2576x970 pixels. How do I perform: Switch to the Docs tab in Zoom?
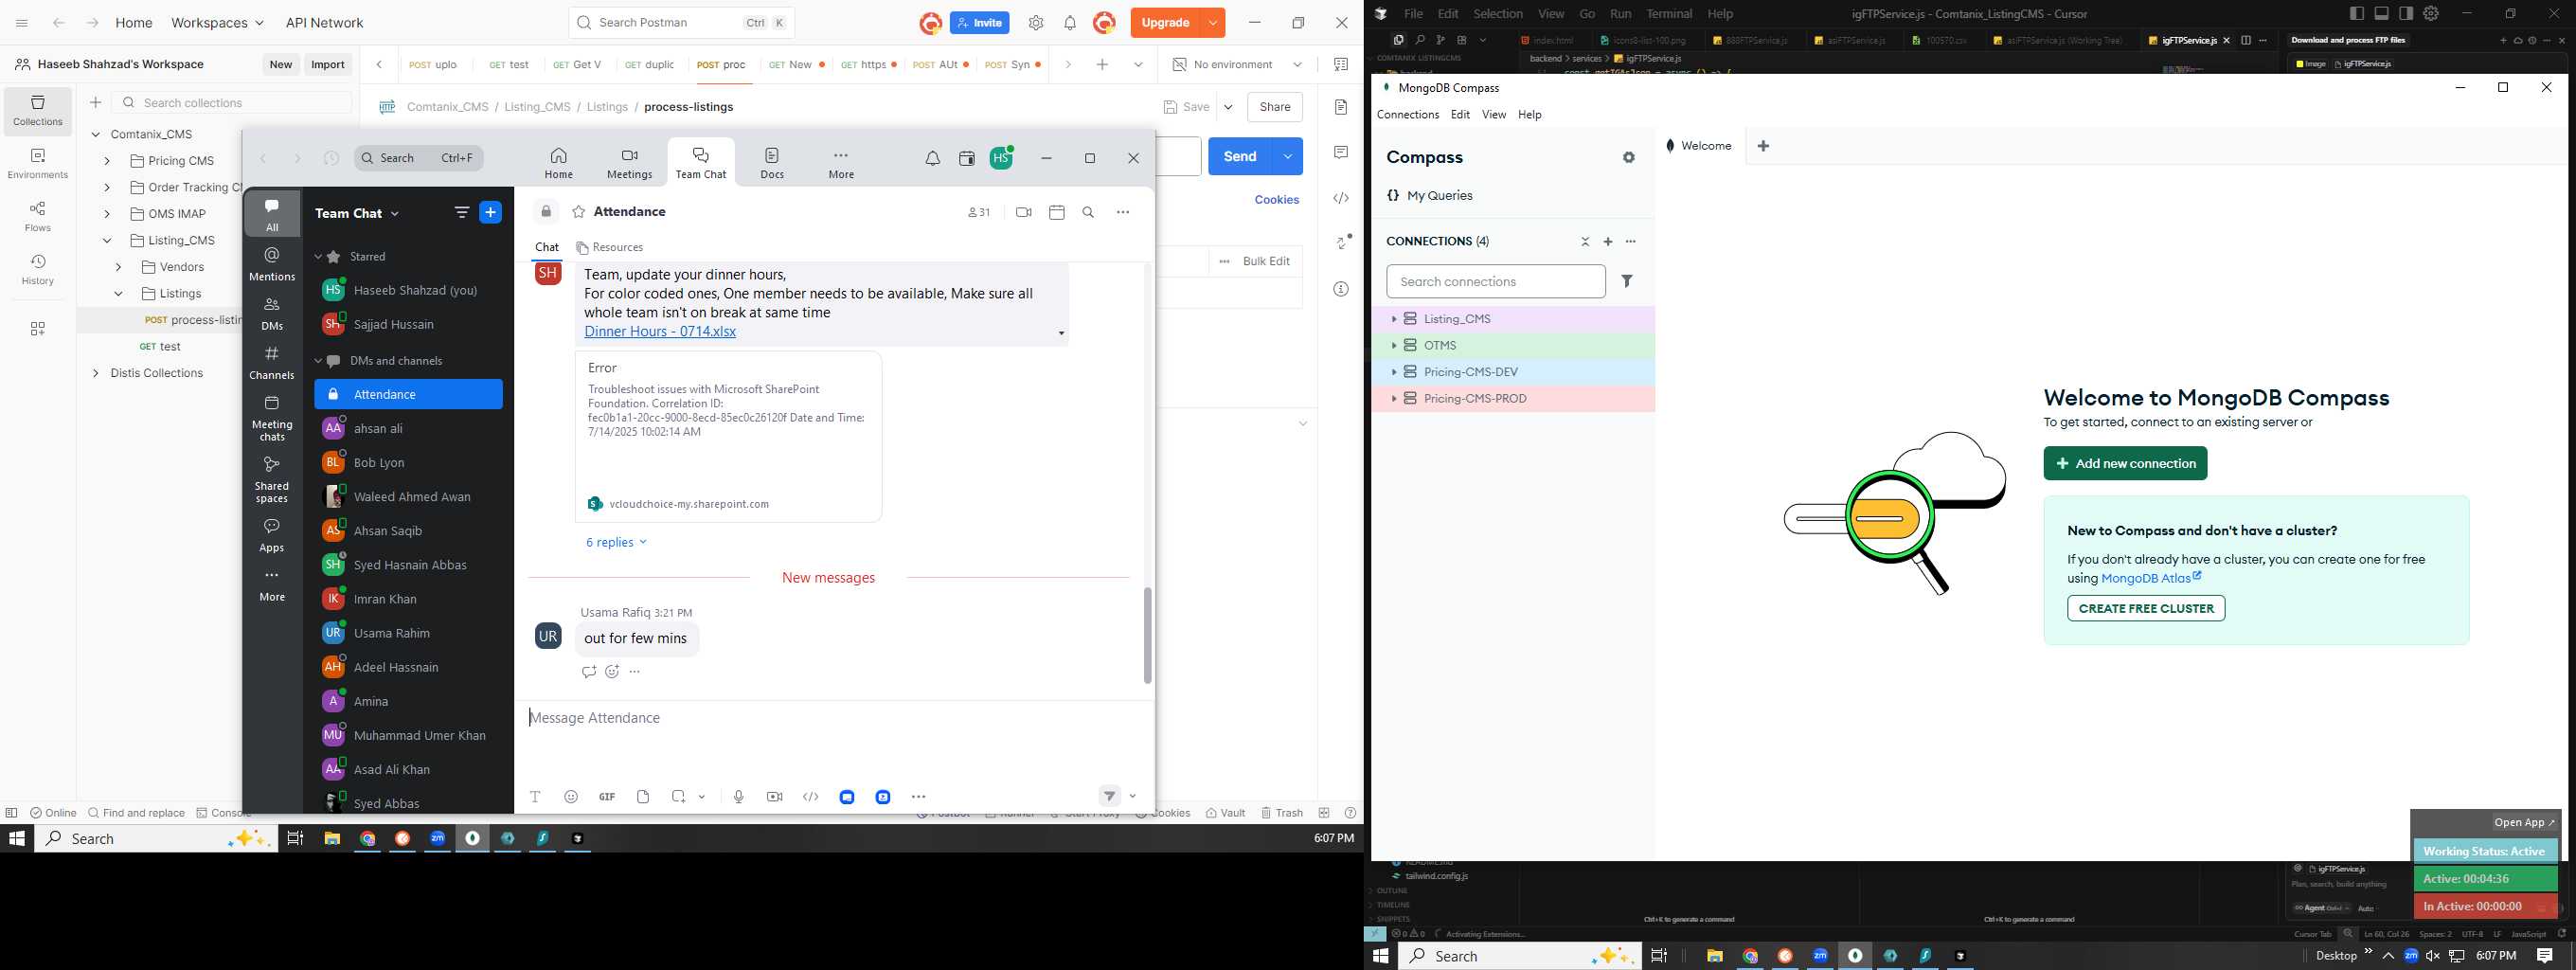pyautogui.click(x=772, y=163)
